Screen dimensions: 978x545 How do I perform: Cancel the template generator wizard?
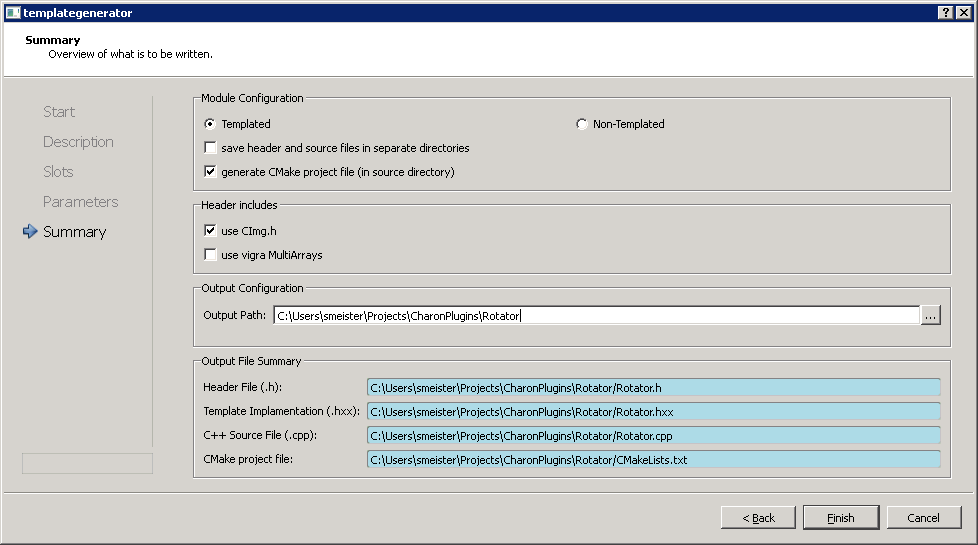tap(924, 518)
